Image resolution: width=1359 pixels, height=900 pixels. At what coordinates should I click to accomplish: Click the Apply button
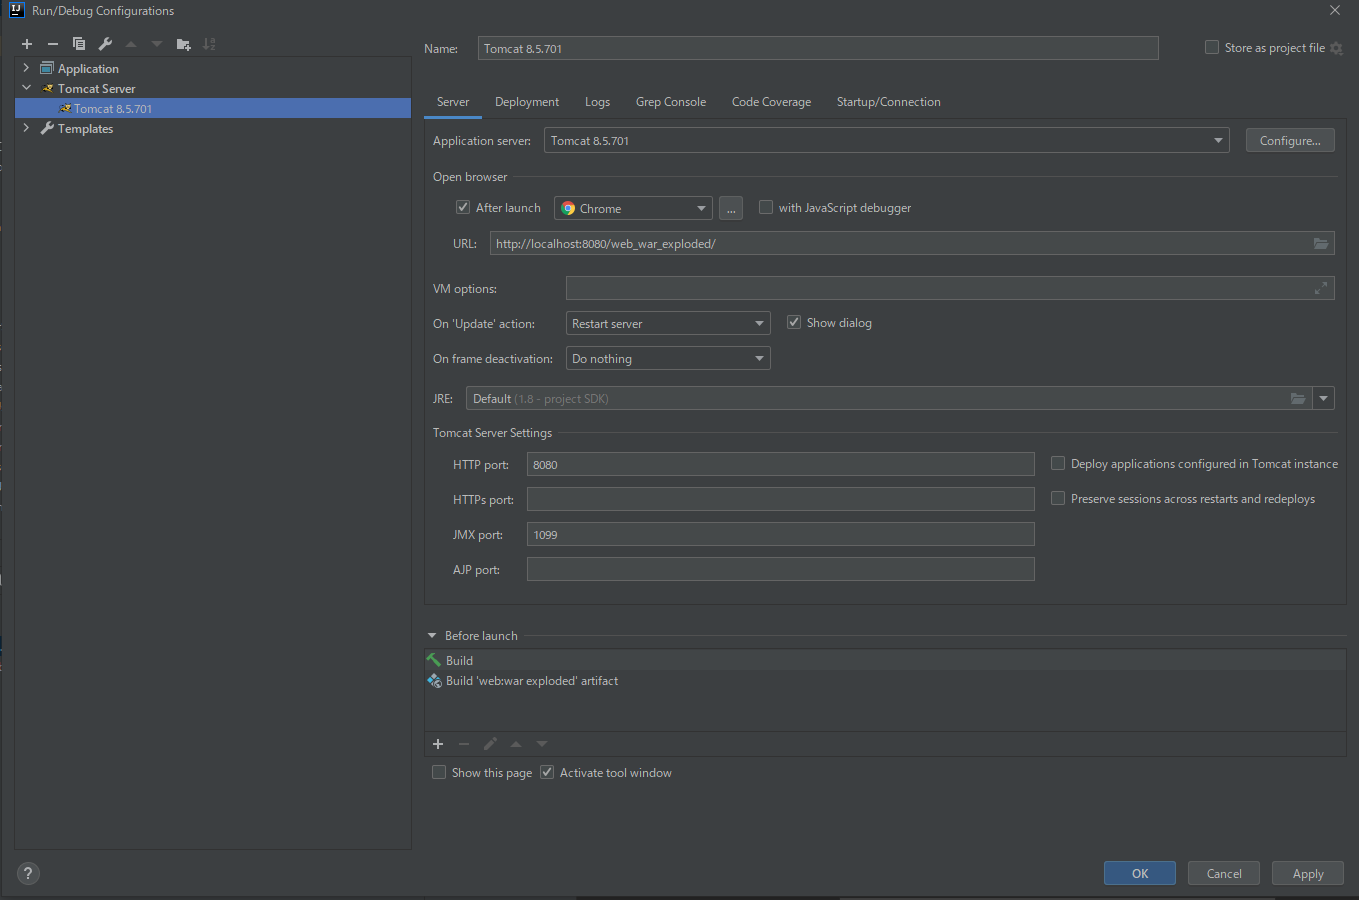(1308, 873)
